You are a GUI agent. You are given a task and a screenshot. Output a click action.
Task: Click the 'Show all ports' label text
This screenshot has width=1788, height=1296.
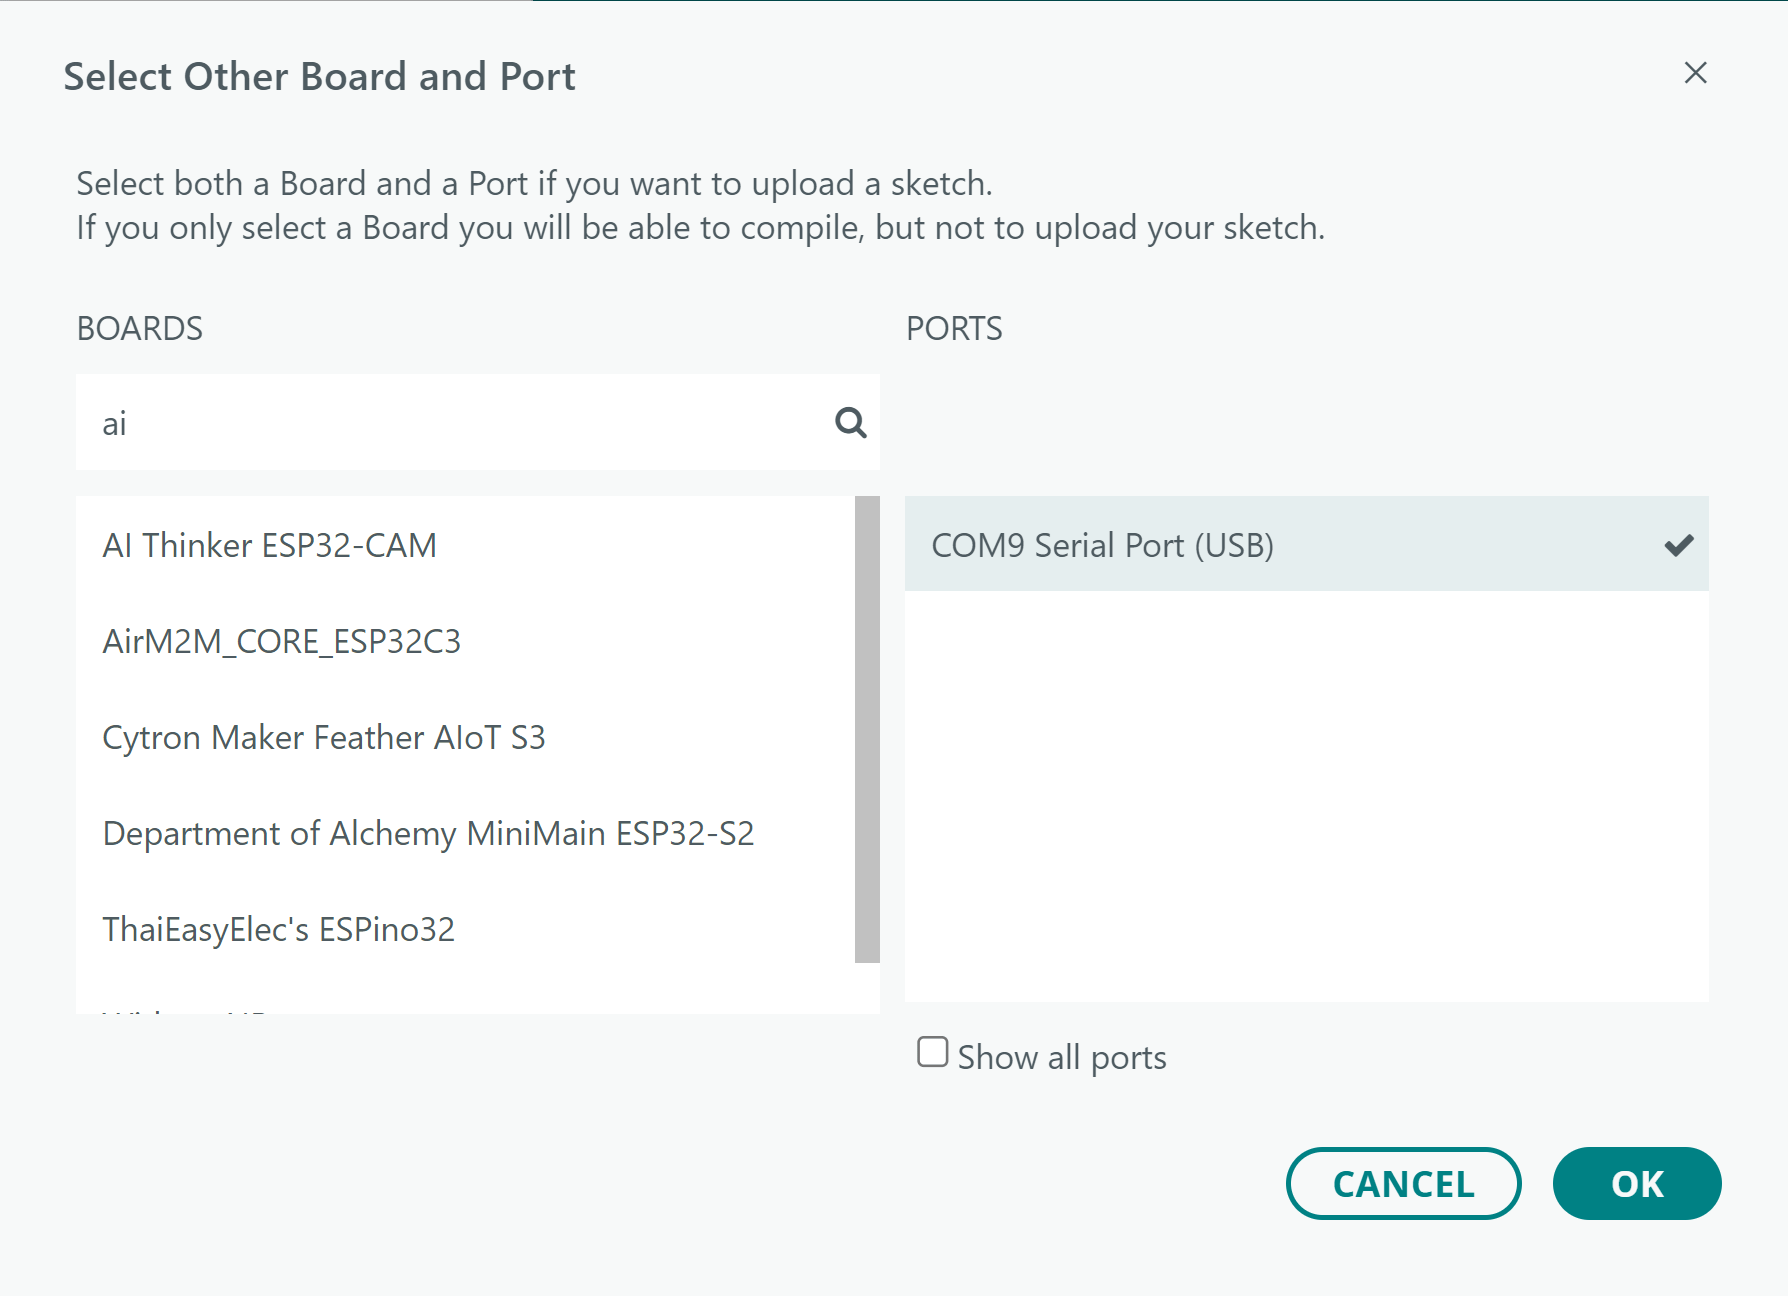click(x=1061, y=1057)
